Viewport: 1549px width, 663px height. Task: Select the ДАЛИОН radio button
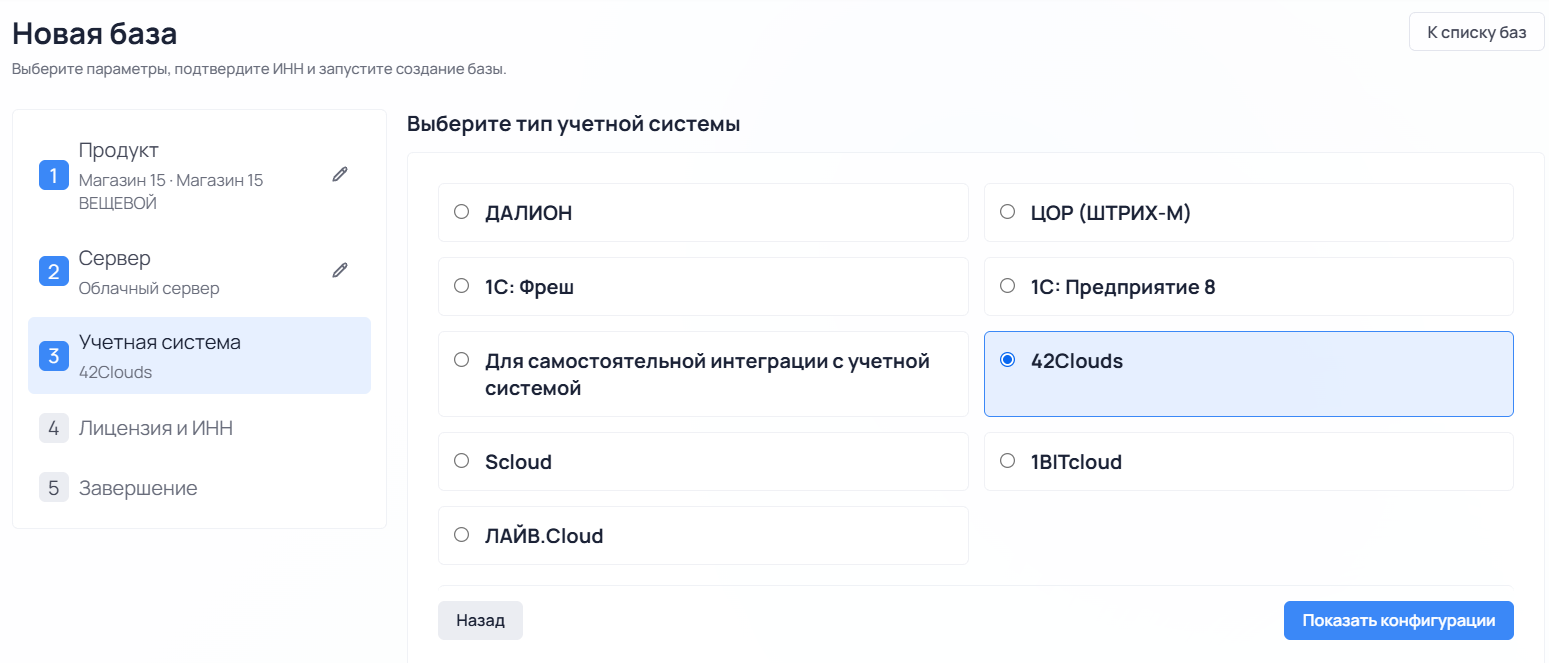[x=461, y=212]
